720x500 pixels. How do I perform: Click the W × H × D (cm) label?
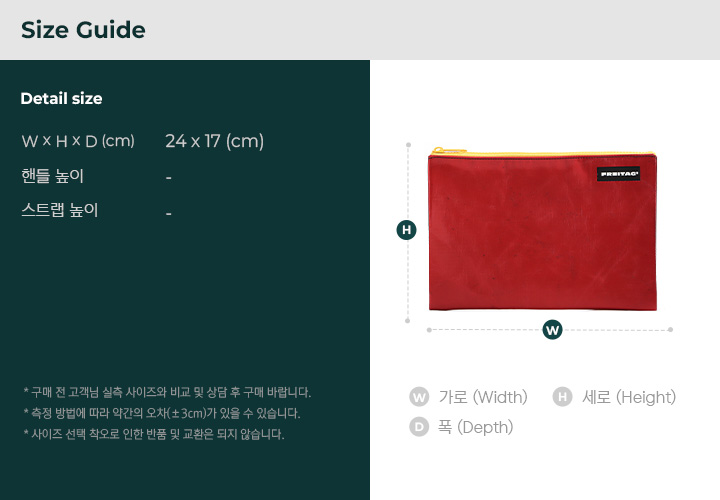(78, 141)
